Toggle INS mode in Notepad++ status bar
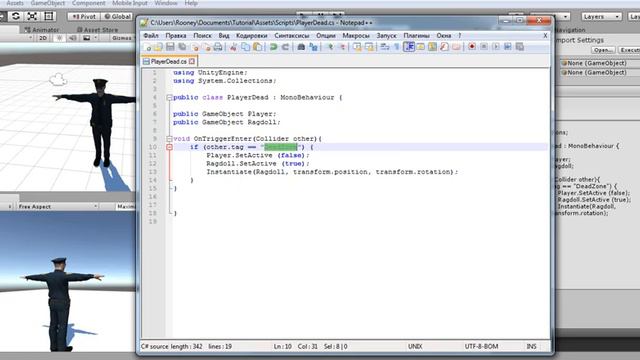 click(531, 347)
